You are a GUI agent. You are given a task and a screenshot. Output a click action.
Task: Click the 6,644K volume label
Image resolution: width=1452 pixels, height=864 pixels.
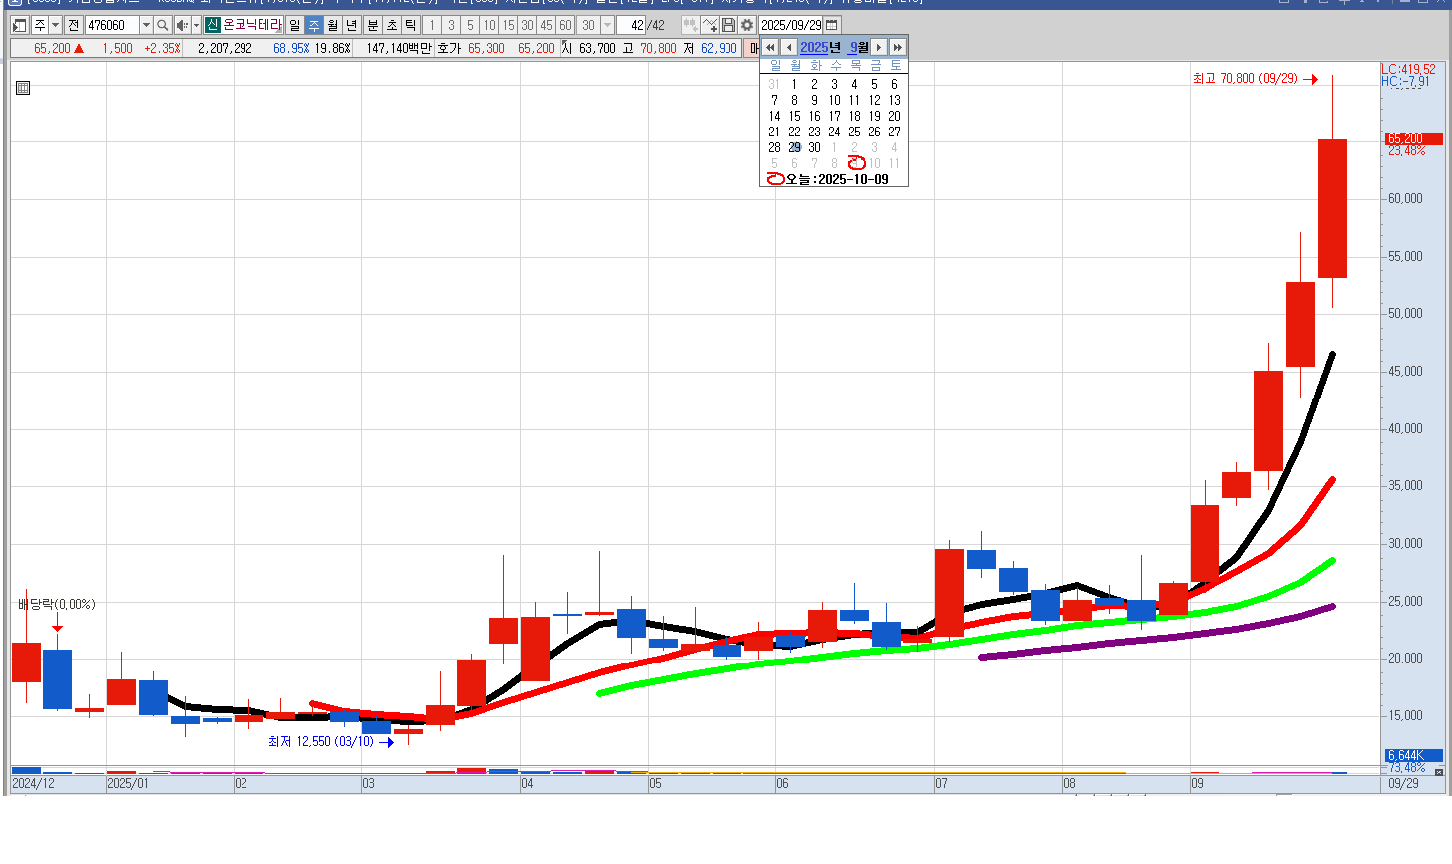1413,755
